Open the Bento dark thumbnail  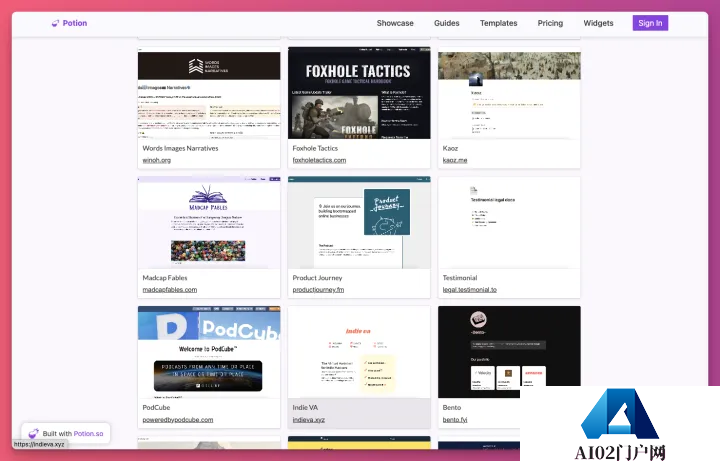509,352
